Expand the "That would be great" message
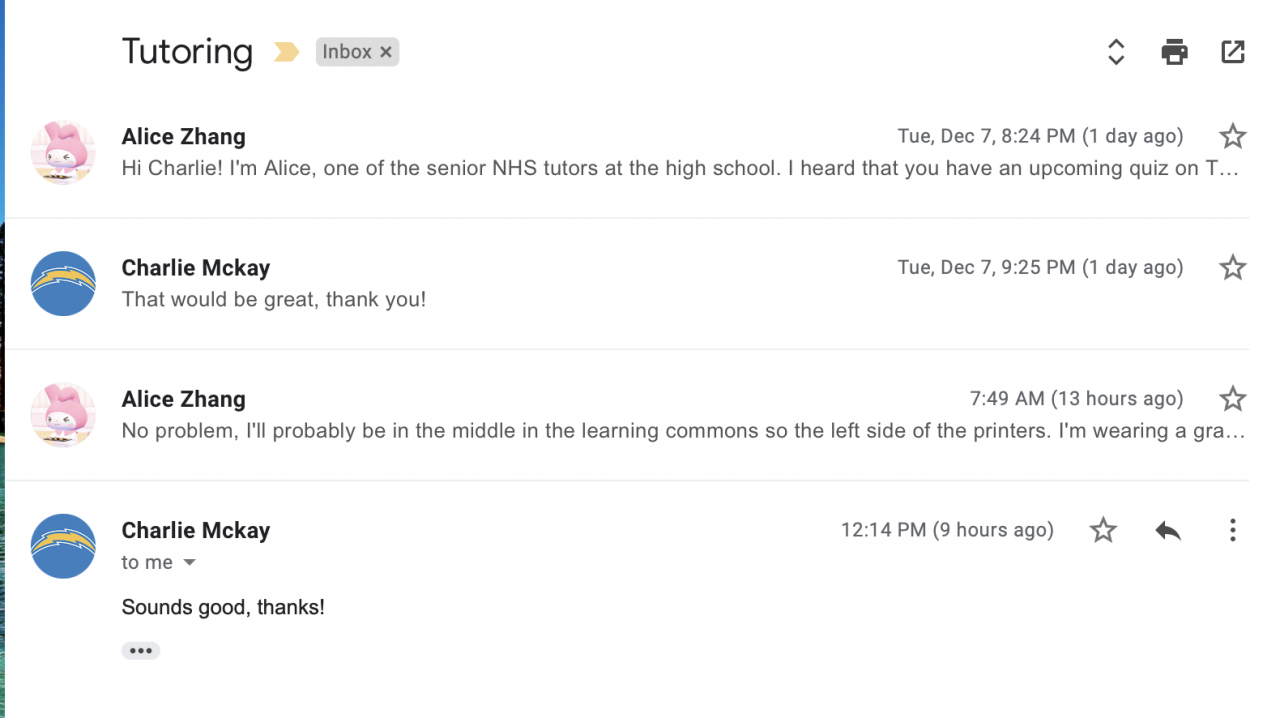Image resolution: width=1280 pixels, height=718 pixels. (274, 299)
